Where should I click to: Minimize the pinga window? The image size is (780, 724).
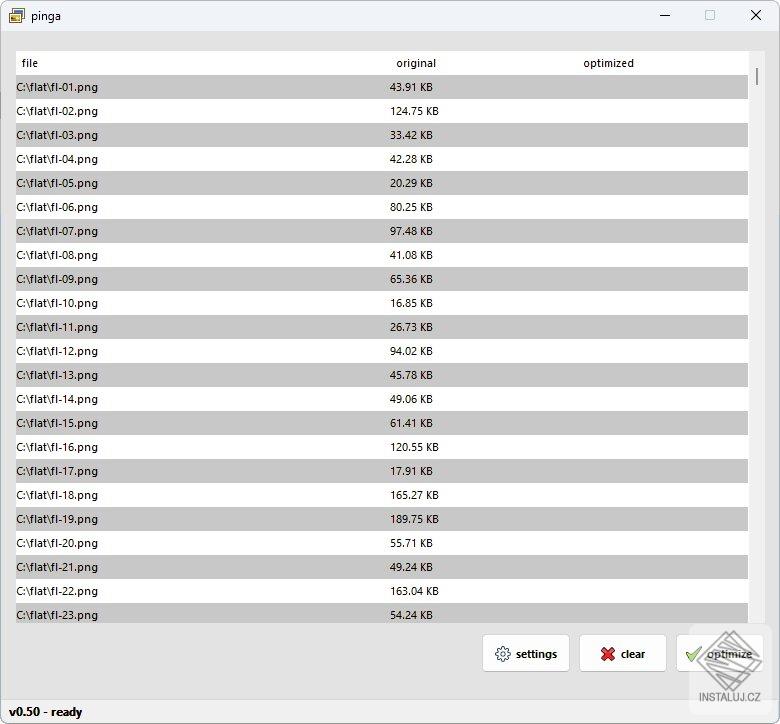665,15
